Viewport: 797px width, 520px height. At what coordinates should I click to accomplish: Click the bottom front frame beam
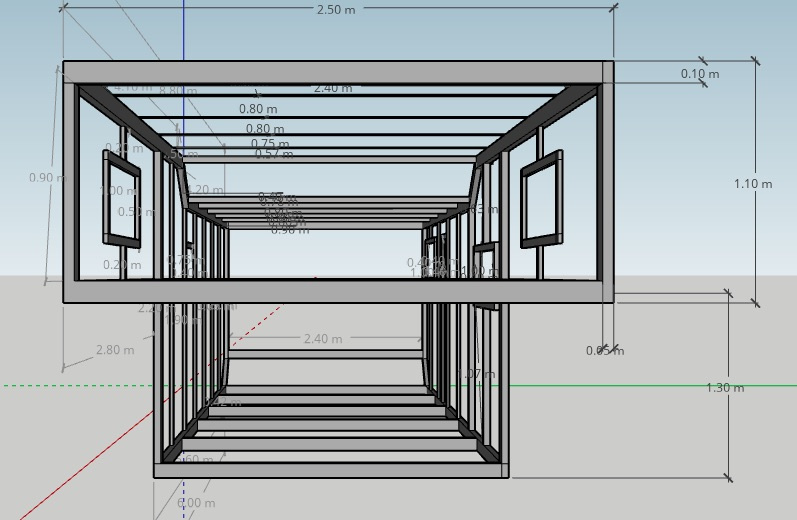tap(330, 470)
